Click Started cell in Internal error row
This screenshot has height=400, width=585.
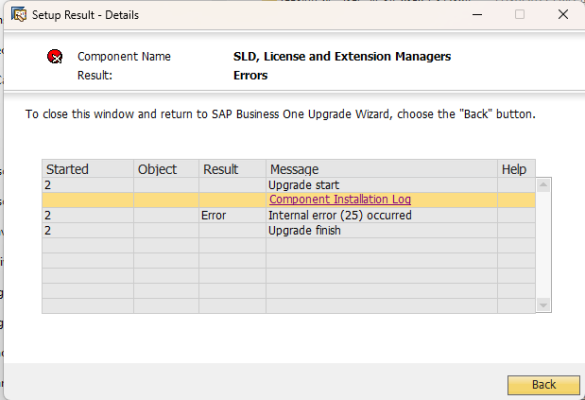click(88, 215)
